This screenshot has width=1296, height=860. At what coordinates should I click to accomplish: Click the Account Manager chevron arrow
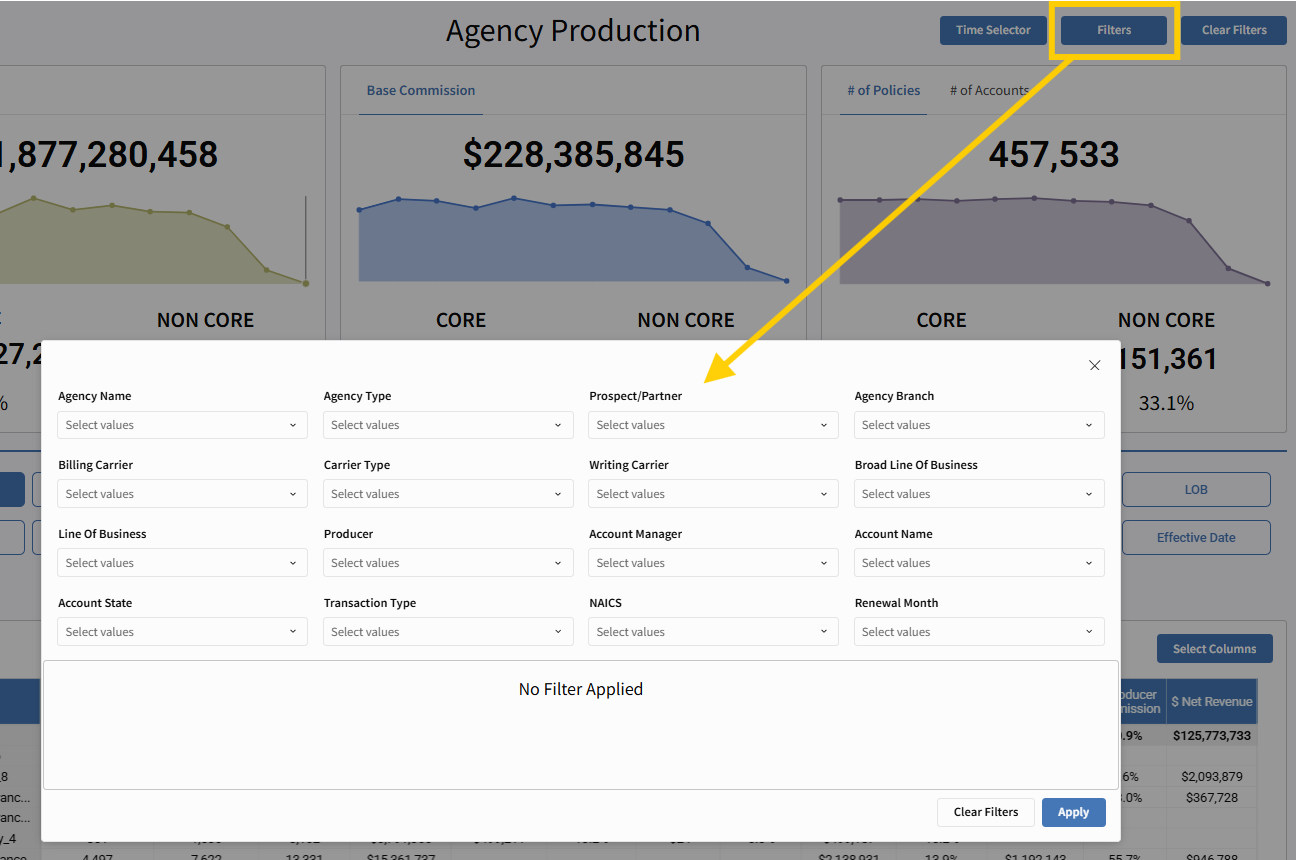point(824,563)
